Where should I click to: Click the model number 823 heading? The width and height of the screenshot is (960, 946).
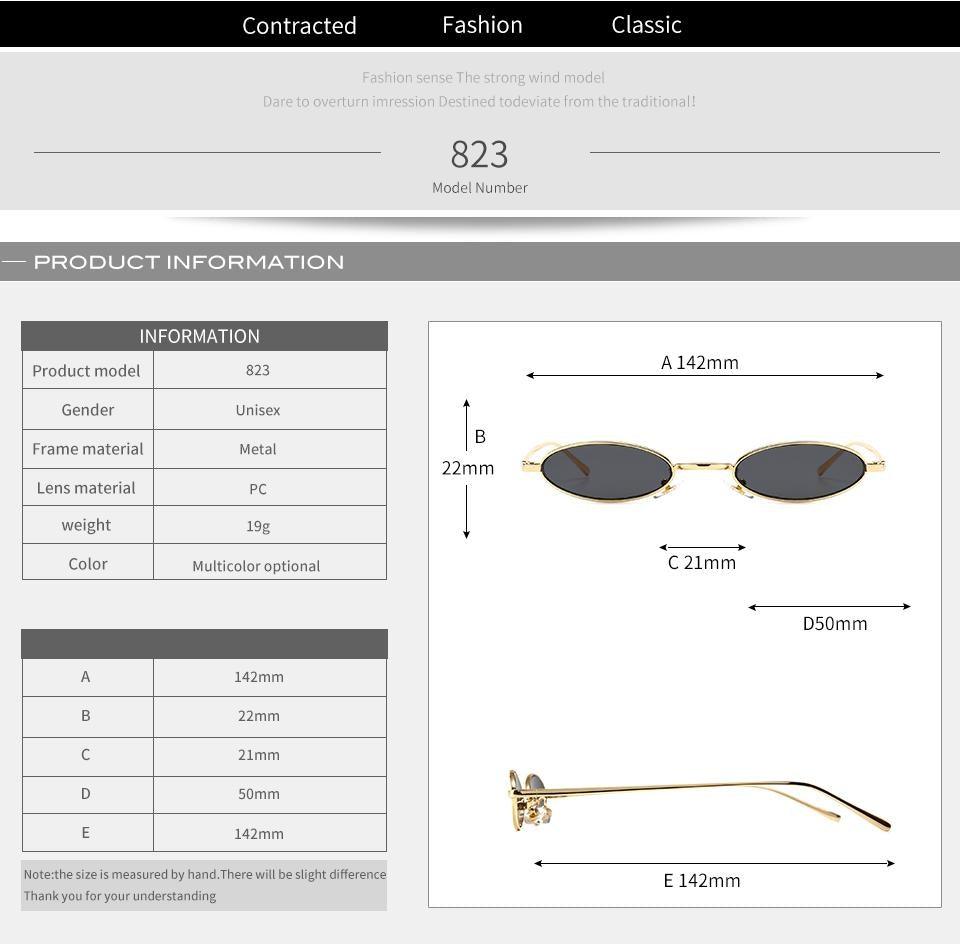pyautogui.click(x=480, y=153)
